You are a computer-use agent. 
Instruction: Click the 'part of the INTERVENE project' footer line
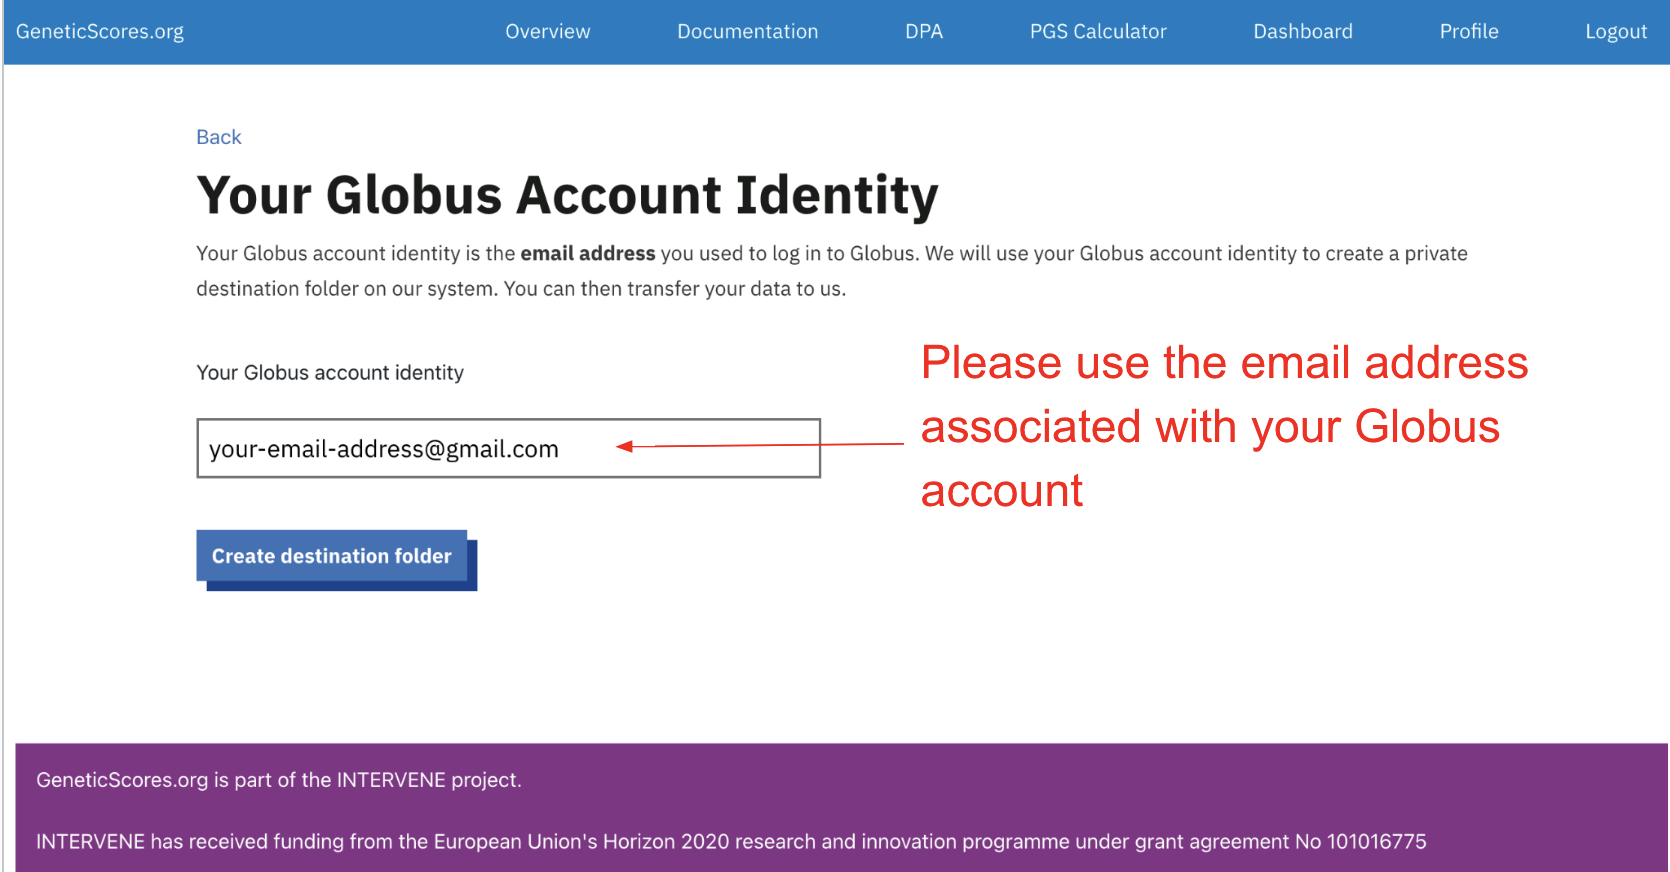pos(279,780)
